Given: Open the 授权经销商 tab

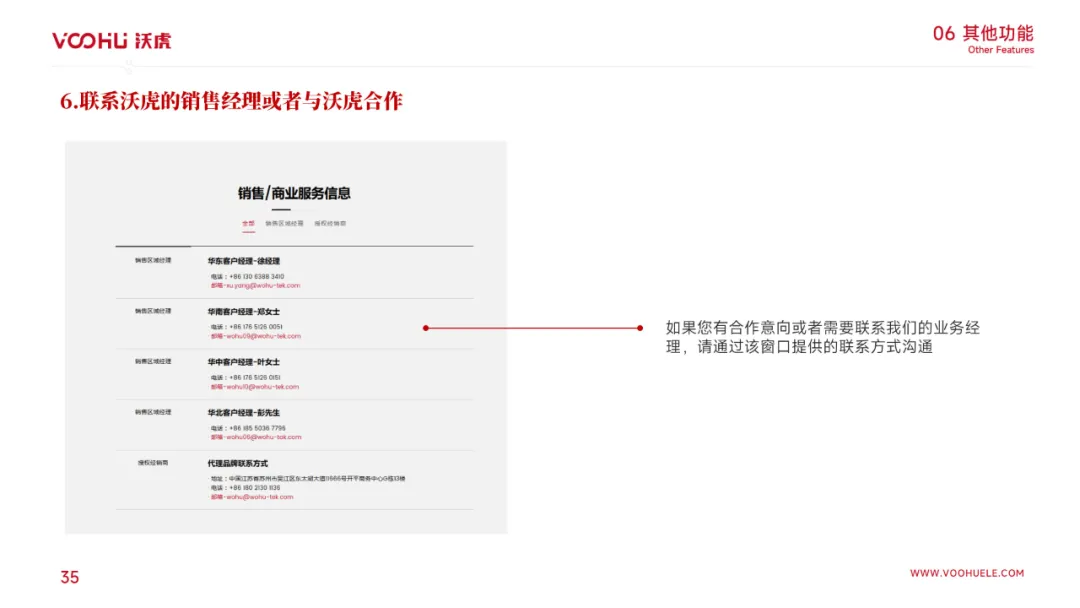Looking at the screenshot, I should pyautogui.click(x=331, y=224).
